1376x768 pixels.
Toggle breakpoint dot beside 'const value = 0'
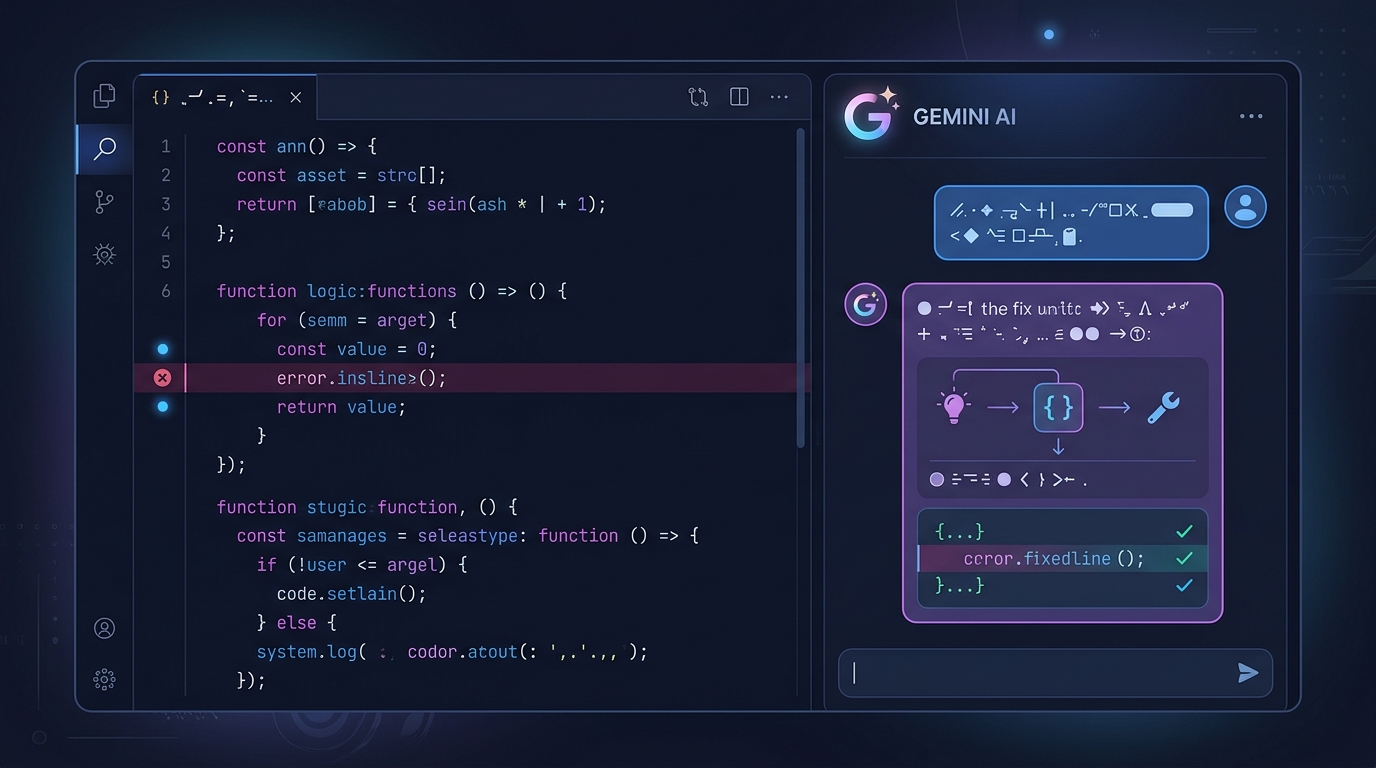click(163, 349)
